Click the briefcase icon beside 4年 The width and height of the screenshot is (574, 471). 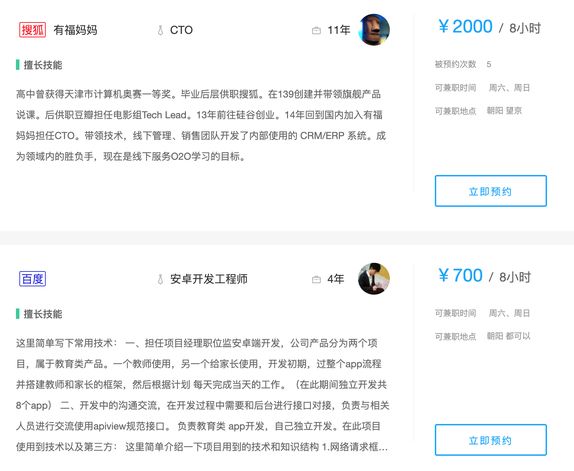coord(316,280)
